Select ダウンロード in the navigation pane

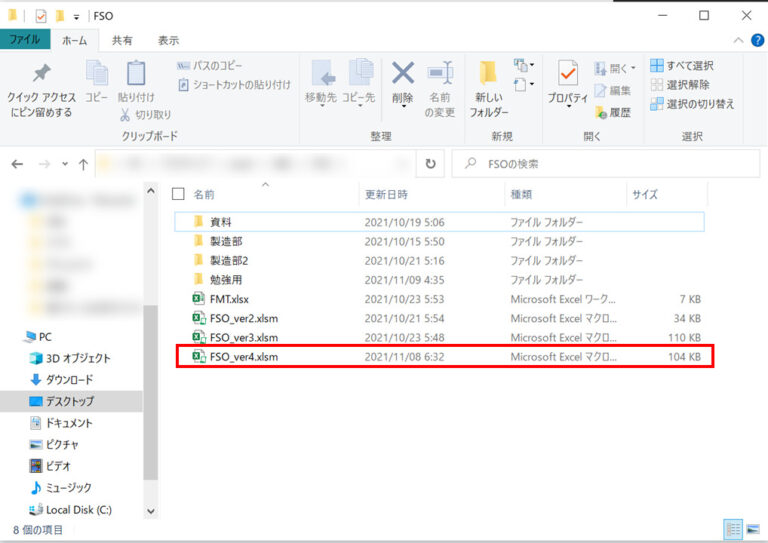[69, 379]
